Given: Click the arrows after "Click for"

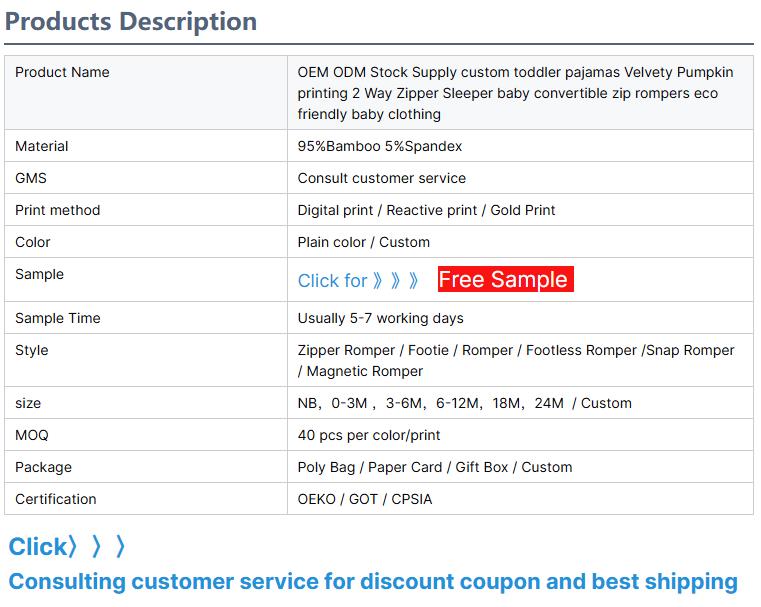Looking at the screenshot, I should coord(395,281).
